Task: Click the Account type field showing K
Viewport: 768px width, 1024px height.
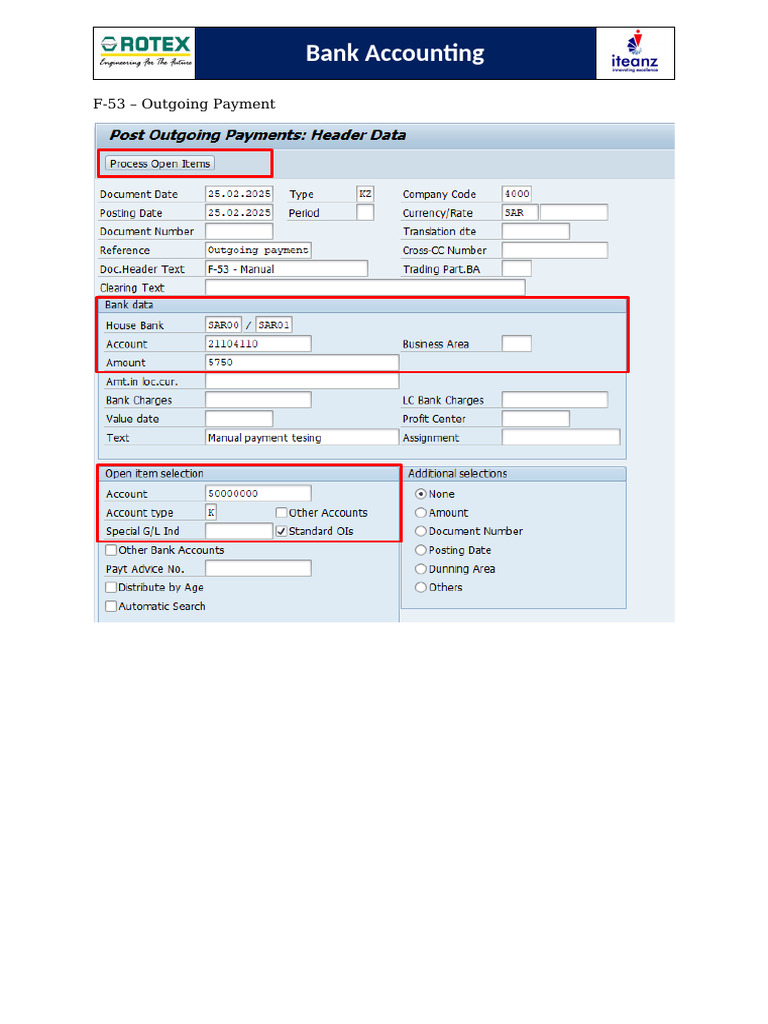Action: [211, 513]
